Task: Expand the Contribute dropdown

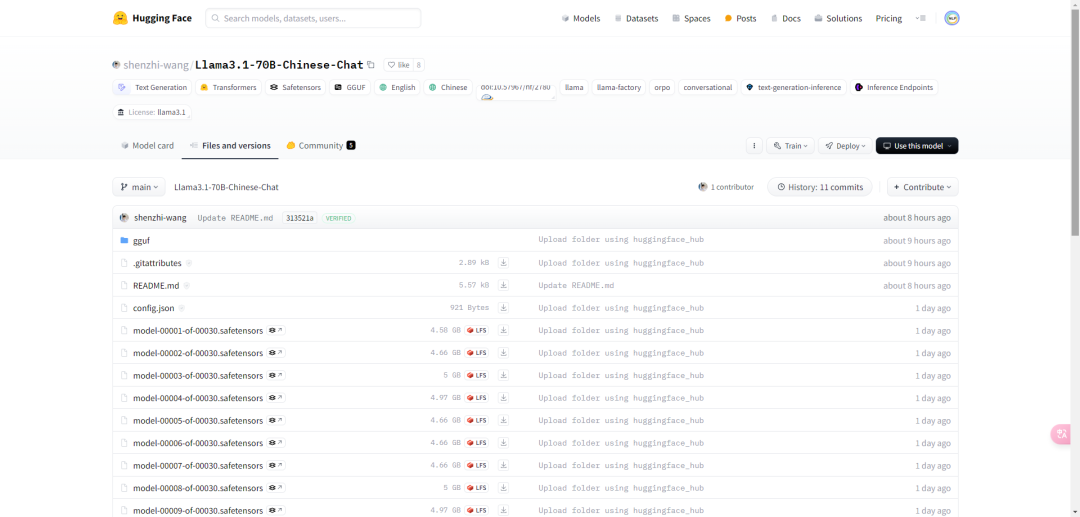Action: [922, 187]
